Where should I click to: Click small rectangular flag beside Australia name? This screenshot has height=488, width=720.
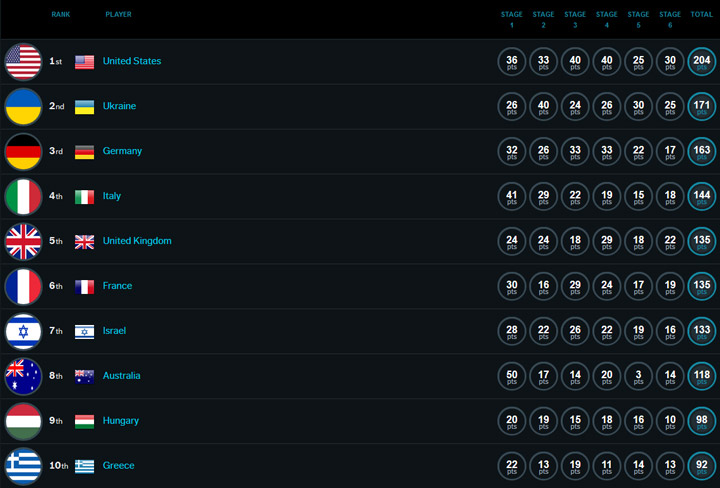point(84,377)
